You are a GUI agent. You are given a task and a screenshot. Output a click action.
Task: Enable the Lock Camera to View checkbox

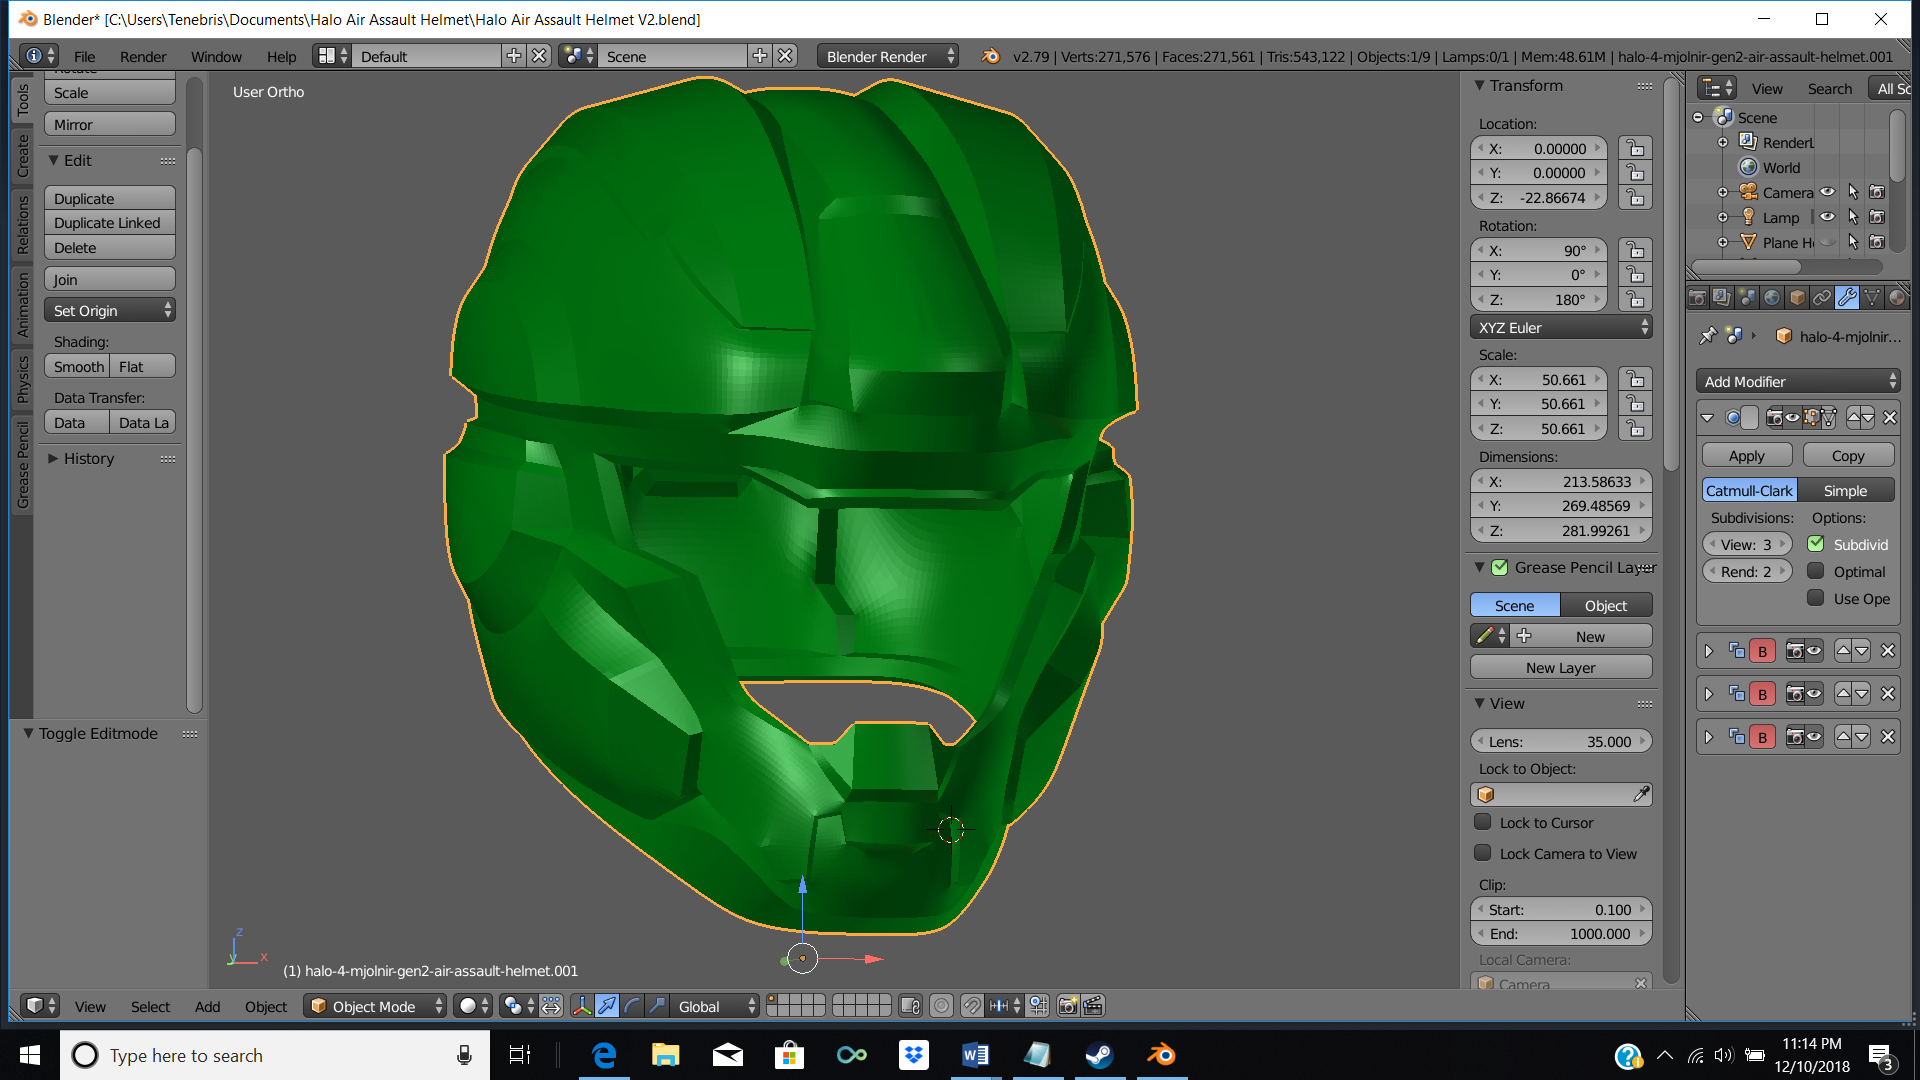[1483, 853]
